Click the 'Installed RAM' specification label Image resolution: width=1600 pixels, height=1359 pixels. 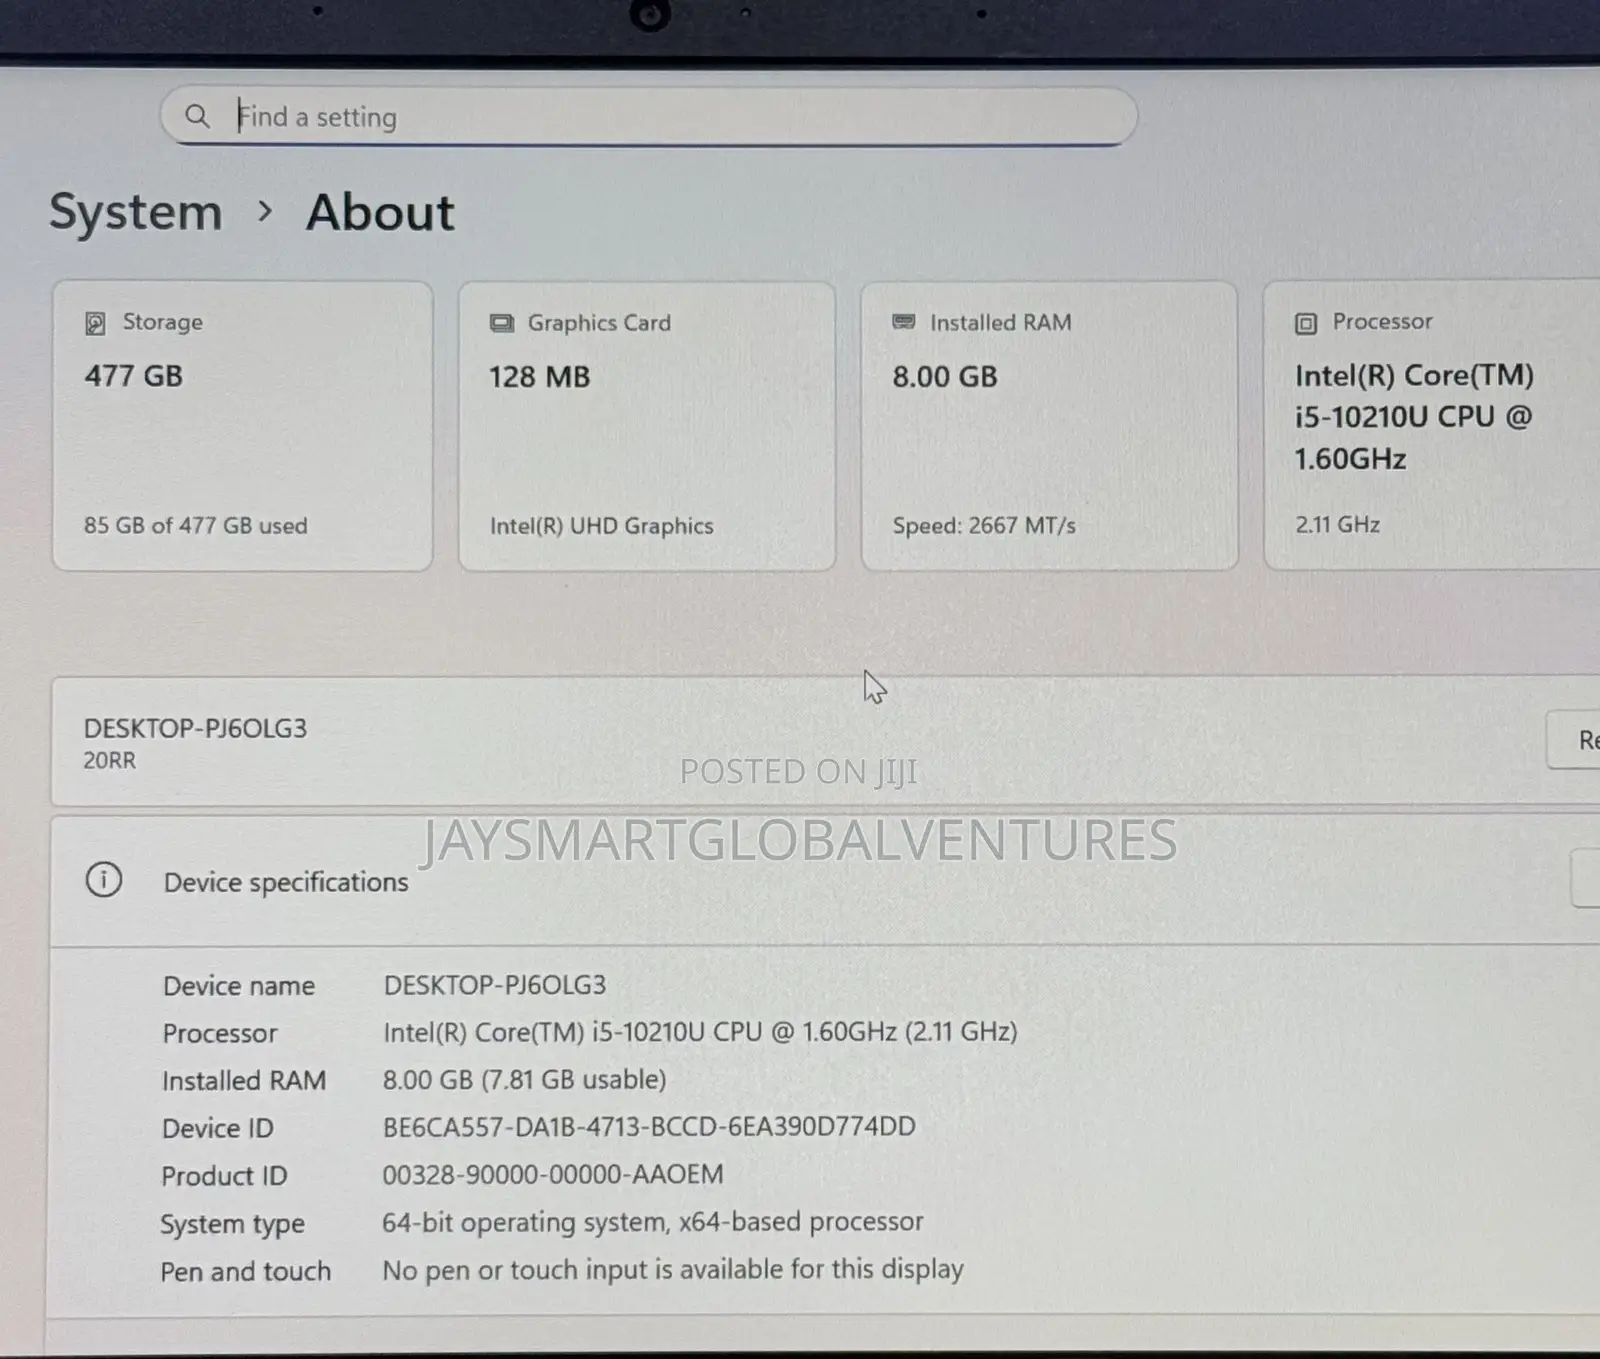[x=244, y=1081]
